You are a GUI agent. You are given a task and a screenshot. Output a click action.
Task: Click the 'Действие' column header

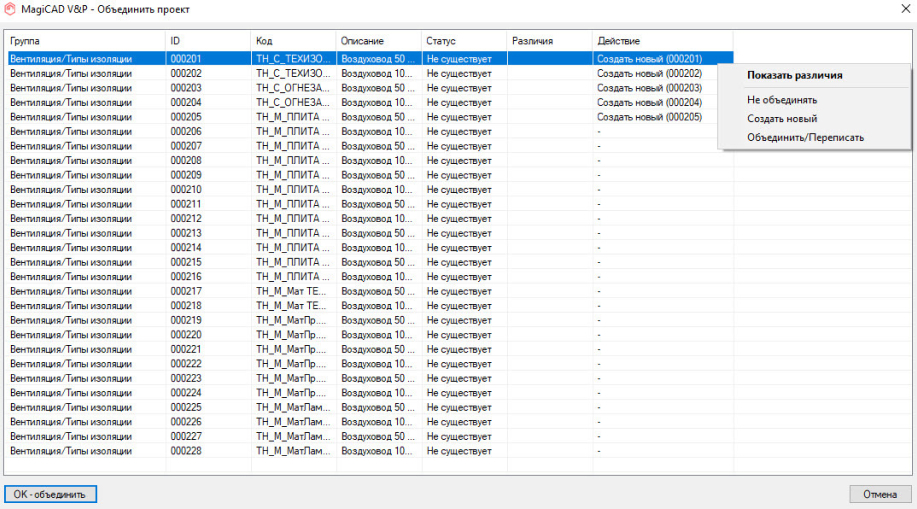662,41
